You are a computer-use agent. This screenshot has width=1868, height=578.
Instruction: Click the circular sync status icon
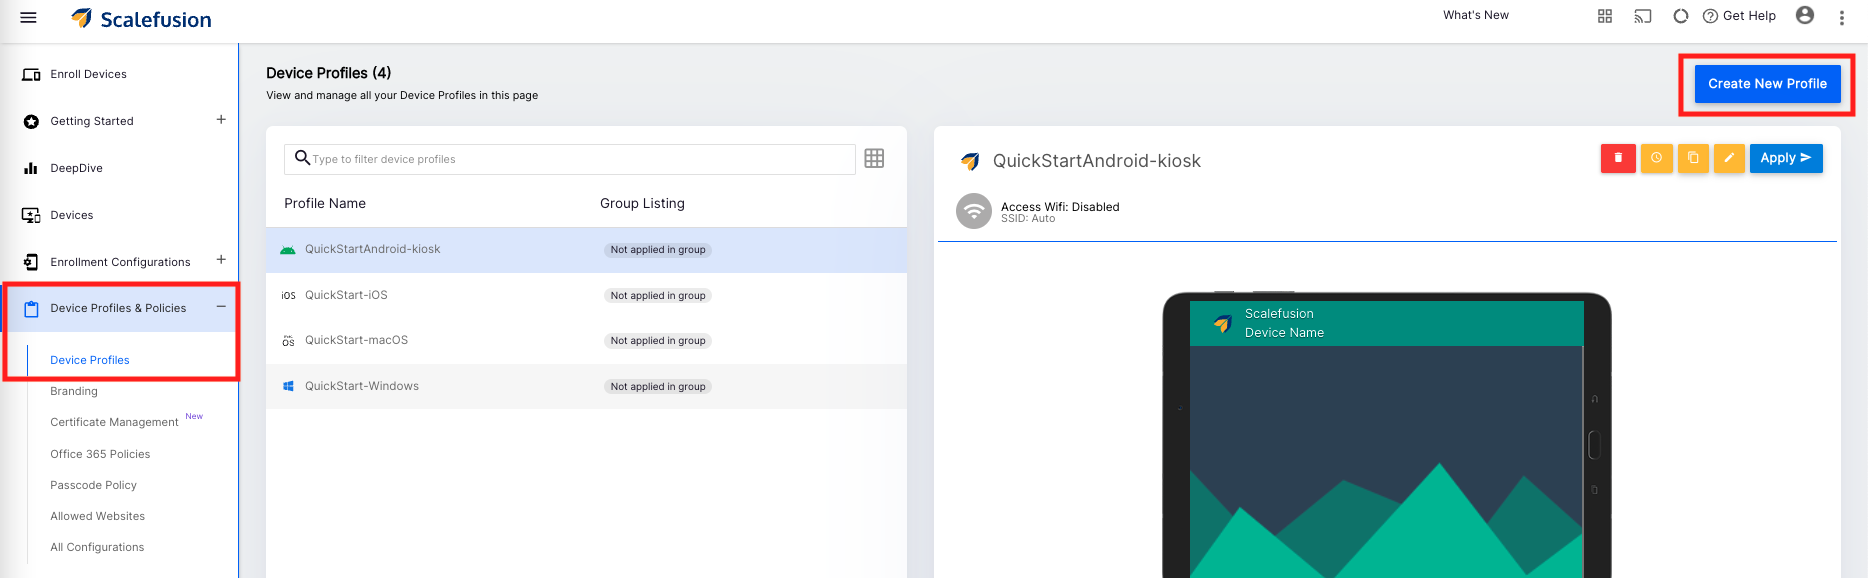click(x=1681, y=16)
